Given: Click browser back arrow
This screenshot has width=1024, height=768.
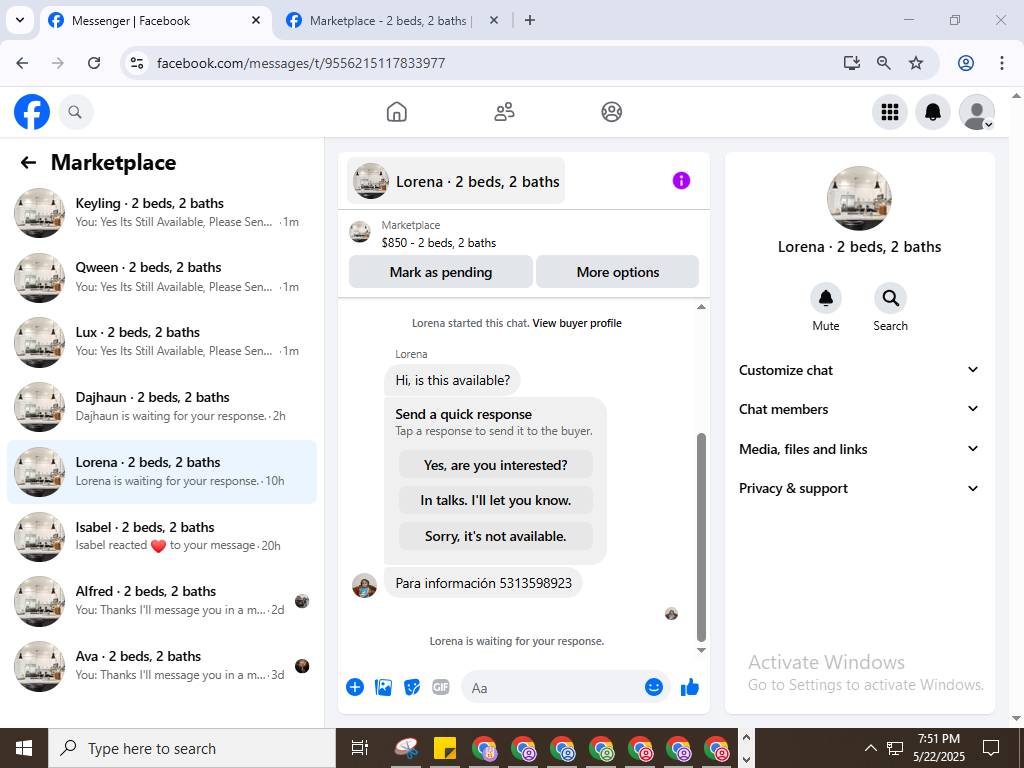Looking at the screenshot, I should point(22,63).
